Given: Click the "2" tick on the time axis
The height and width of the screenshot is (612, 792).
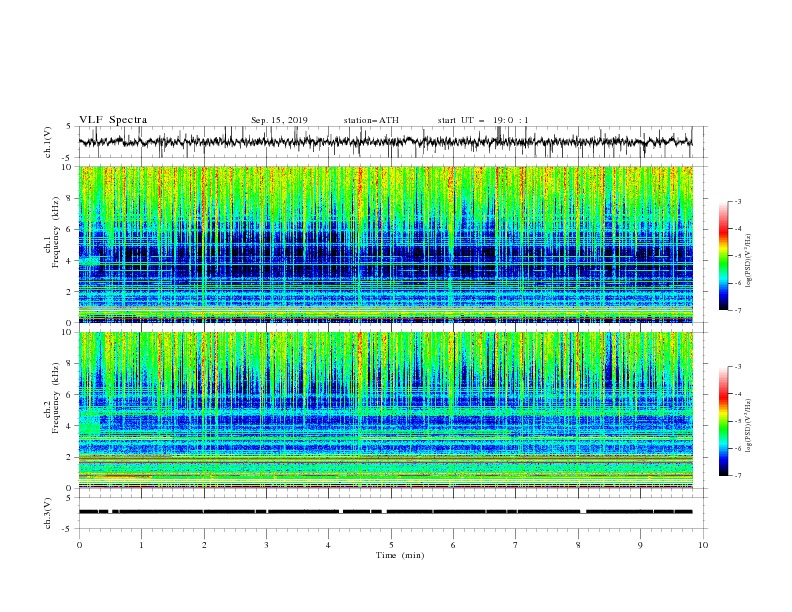Looking at the screenshot, I should (x=204, y=545).
